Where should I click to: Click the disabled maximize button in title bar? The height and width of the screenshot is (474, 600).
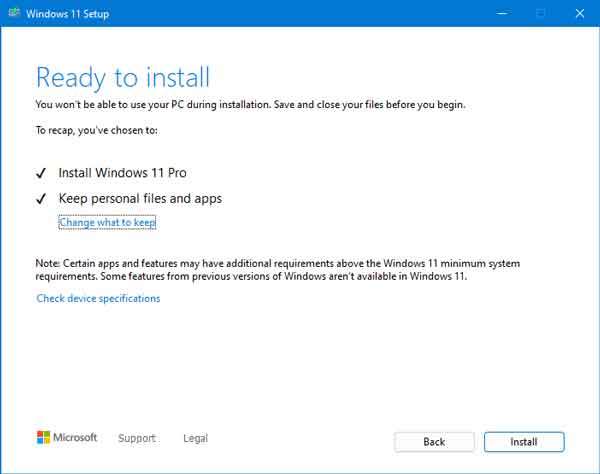pyautogui.click(x=541, y=13)
